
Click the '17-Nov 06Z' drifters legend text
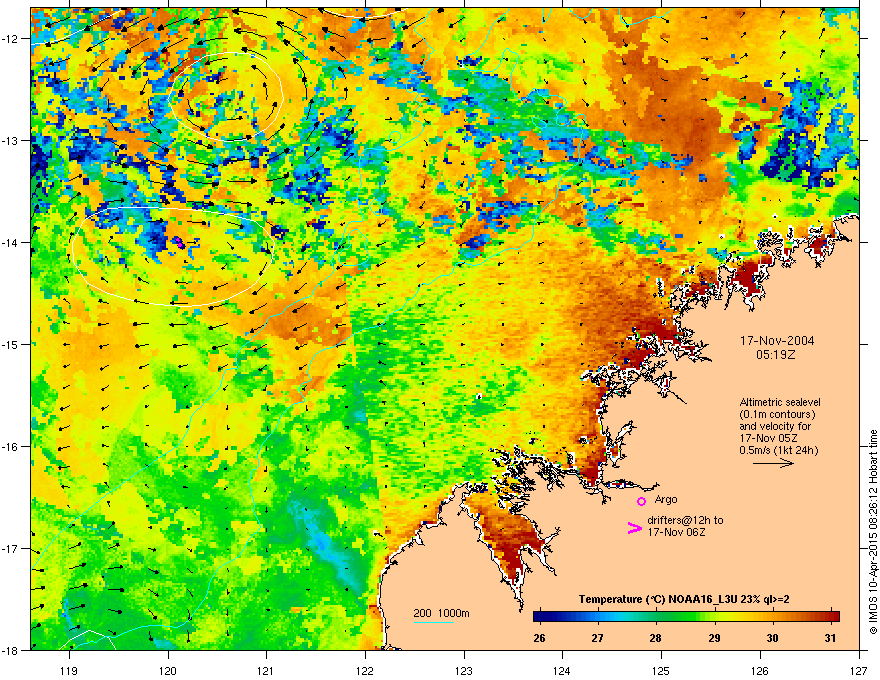point(676,532)
